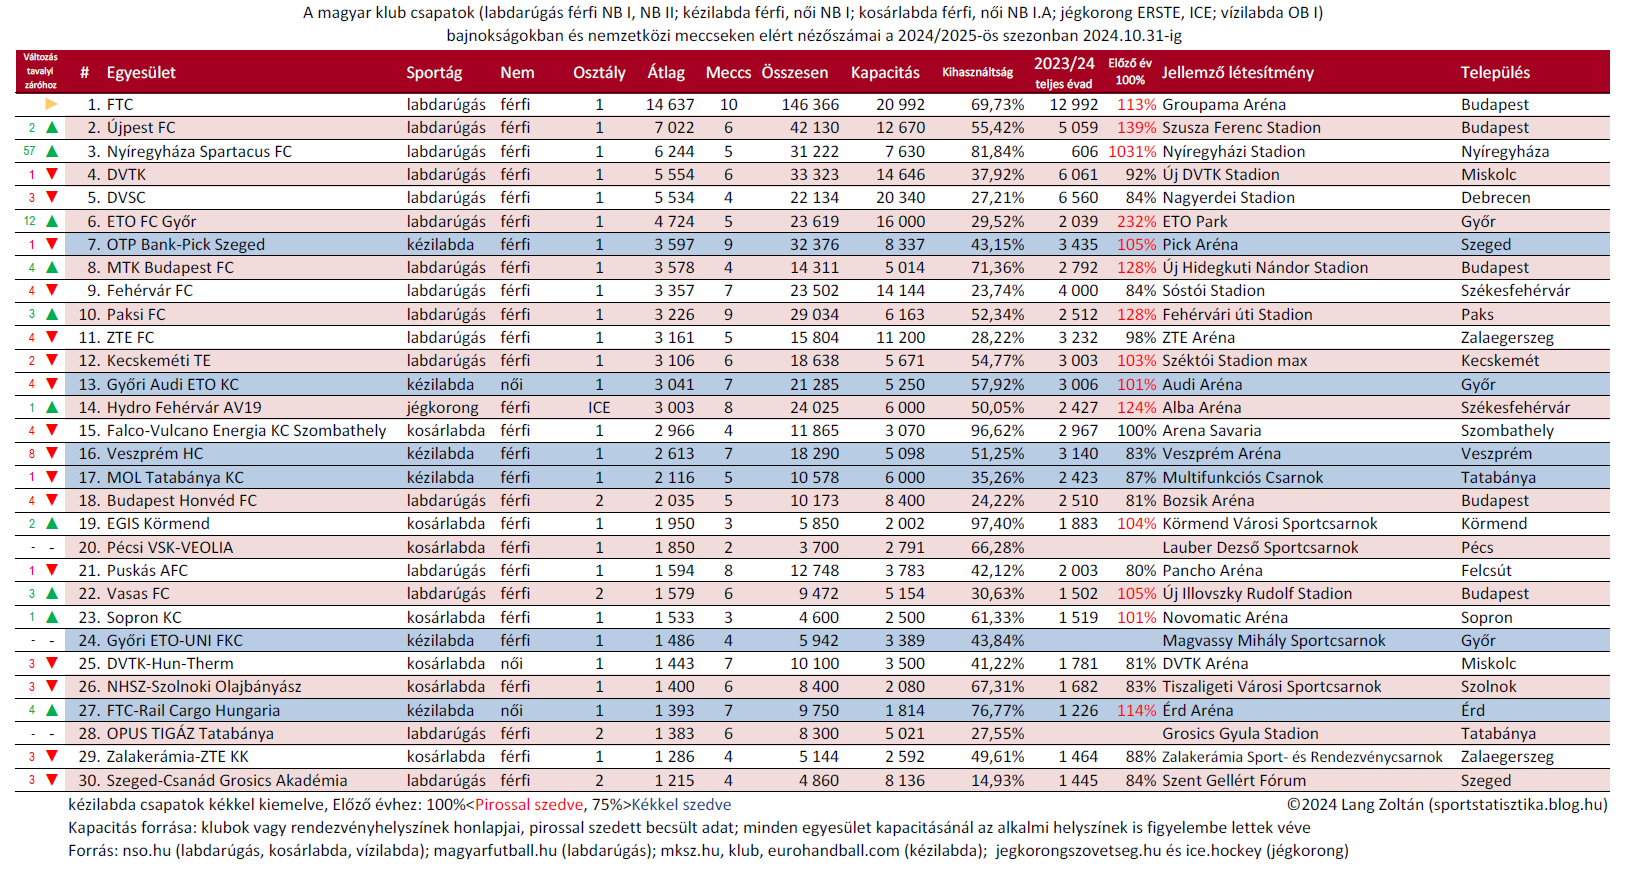Select the Szent Gellért Fórum cell
Image resolution: width=1625 pixels, height=883 pixels.
tap(1234, 780)
